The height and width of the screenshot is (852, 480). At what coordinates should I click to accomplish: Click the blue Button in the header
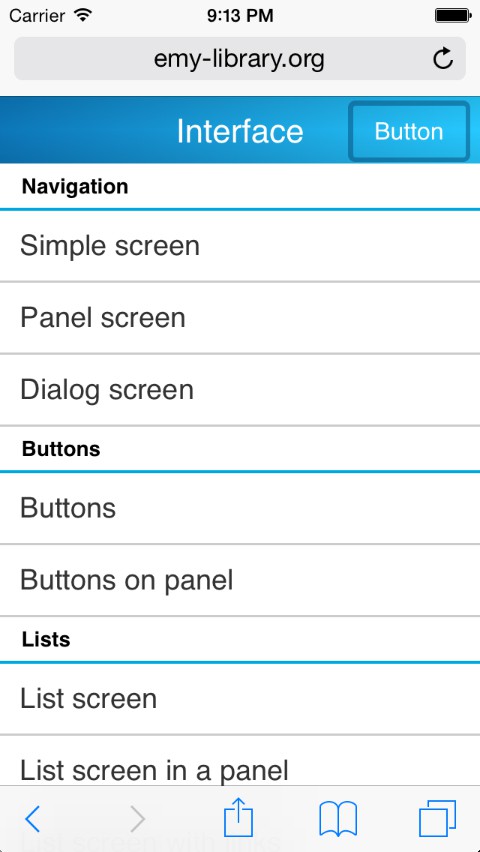[x=409, y=131]
